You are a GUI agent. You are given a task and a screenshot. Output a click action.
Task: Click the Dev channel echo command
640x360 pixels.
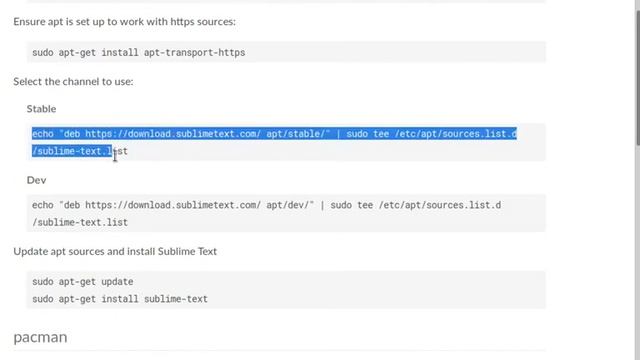click(x=267, y=213)
